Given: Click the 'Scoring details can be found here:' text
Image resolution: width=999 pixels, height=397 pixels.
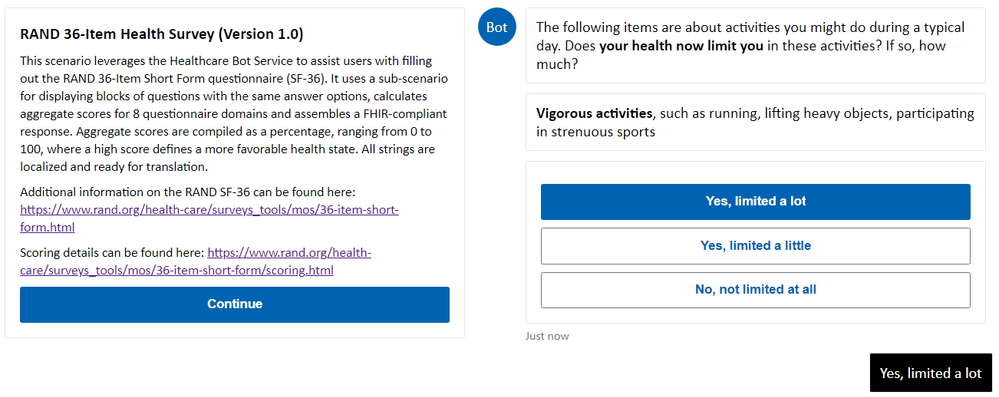Looking at the screenshot, I should (112, 253).
